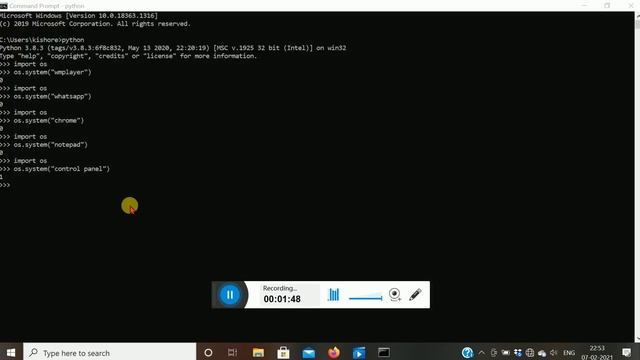Click the Microsoft Windows version line
This screenshot has height=360, width=640.
[x=79, y=16]
